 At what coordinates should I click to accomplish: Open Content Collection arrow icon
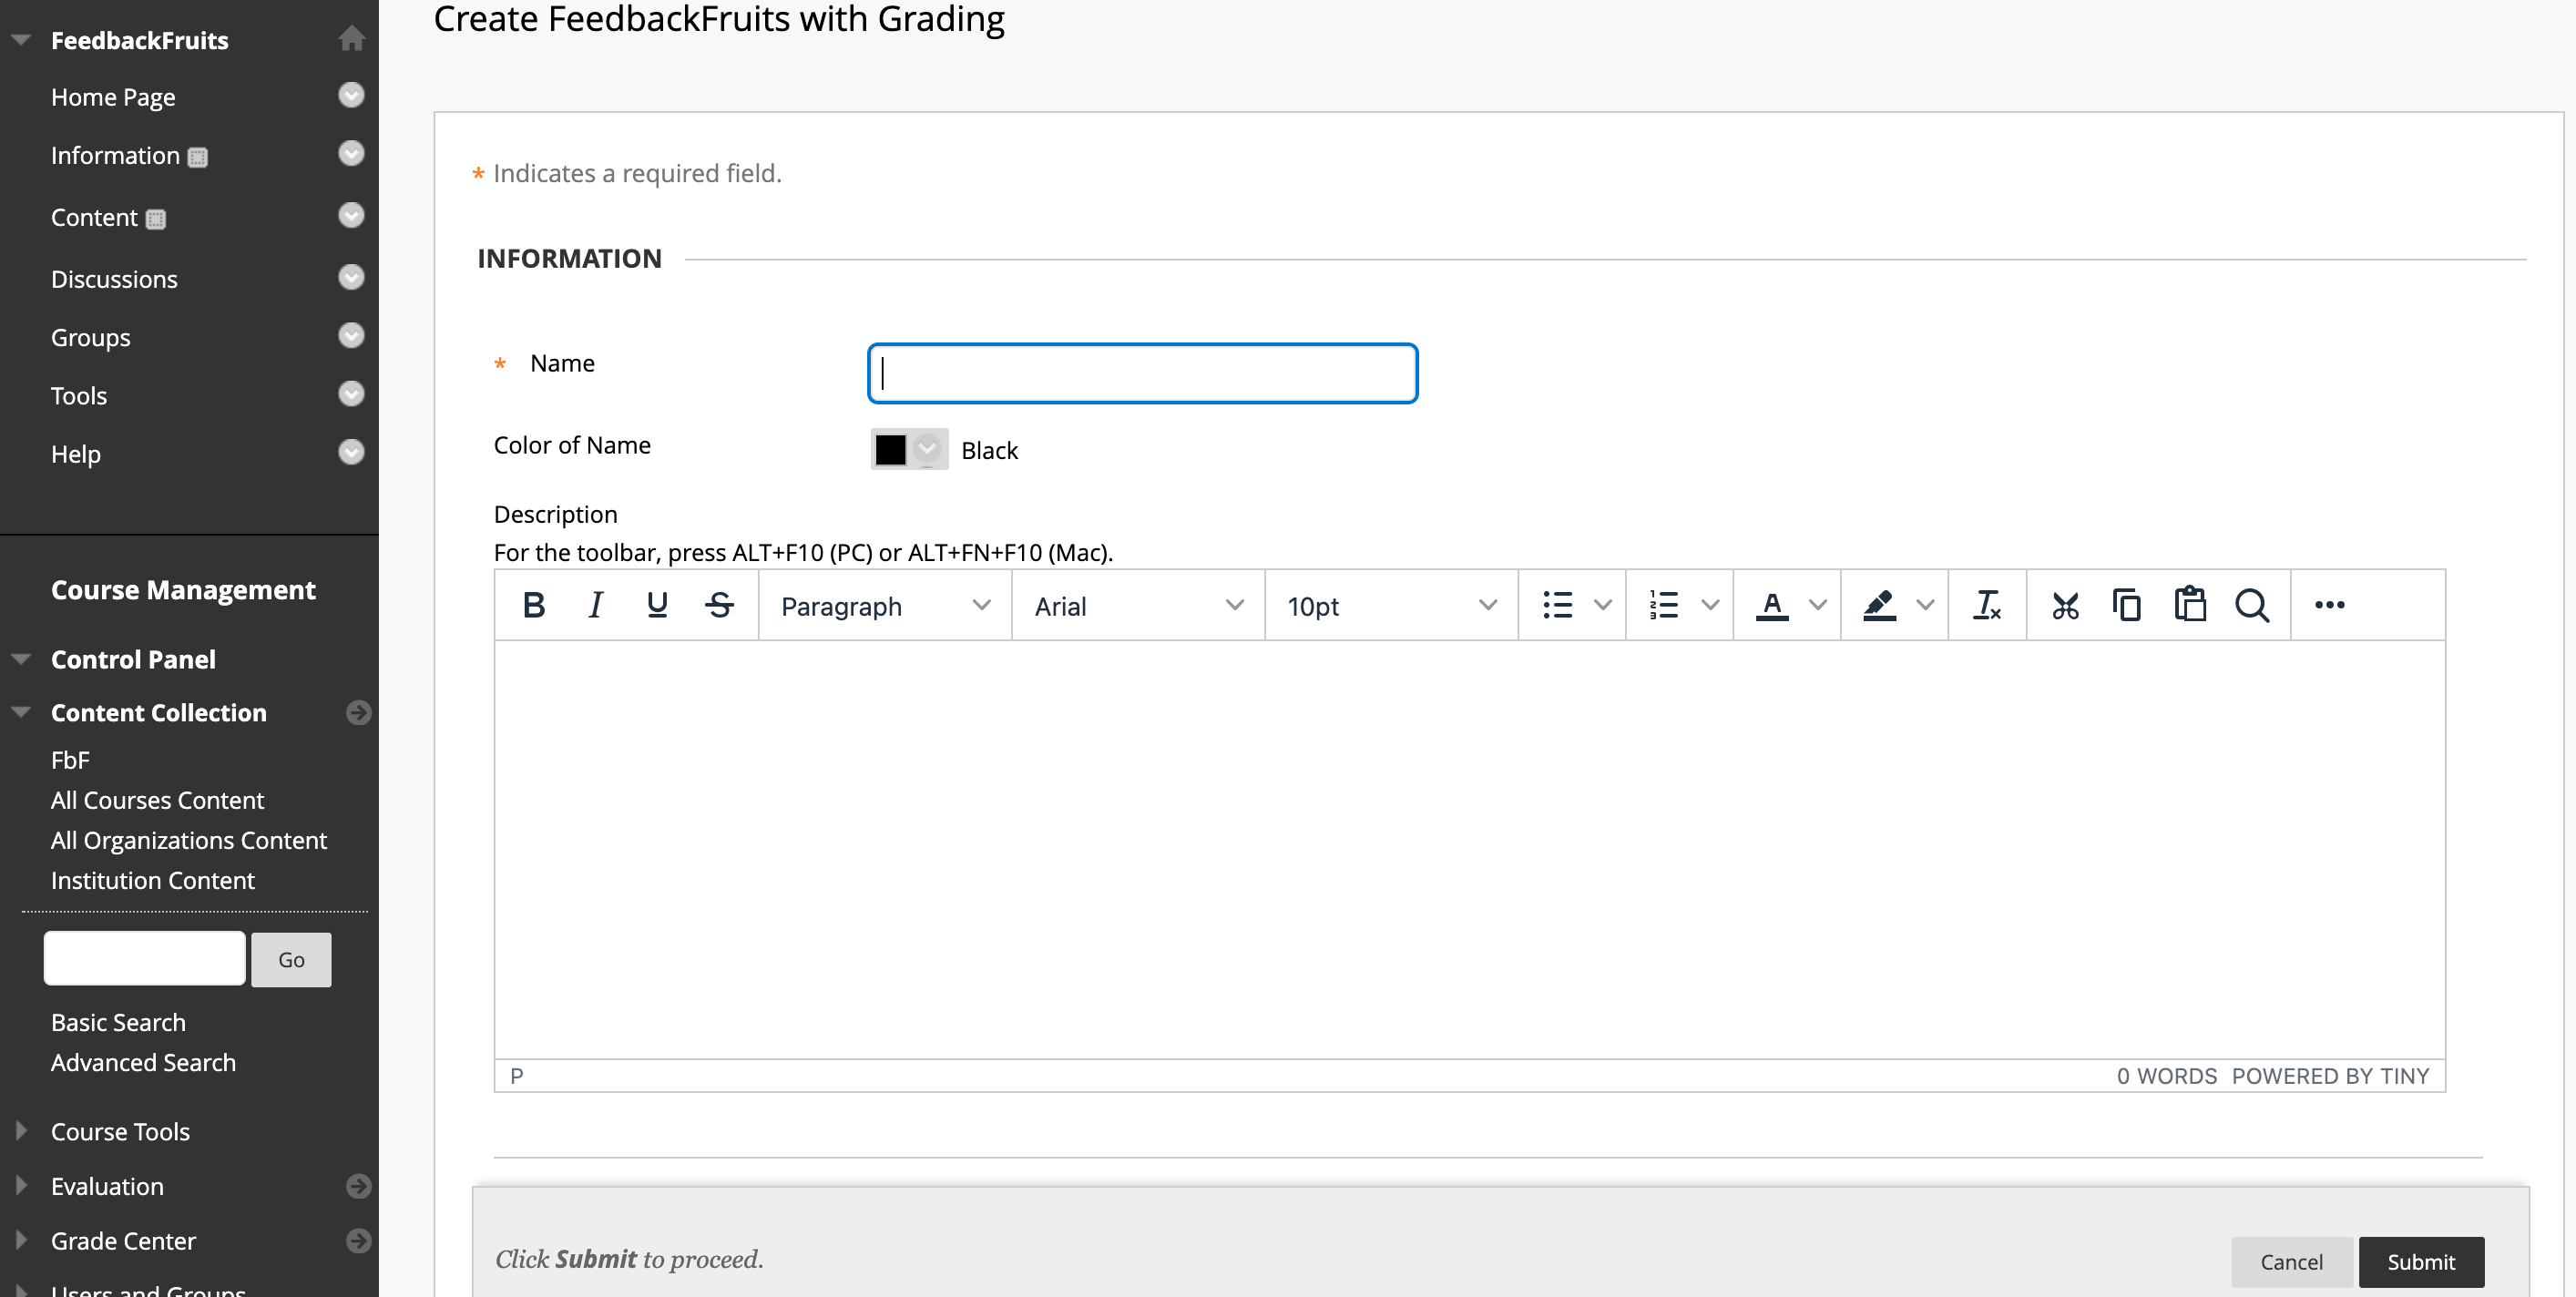358,713
